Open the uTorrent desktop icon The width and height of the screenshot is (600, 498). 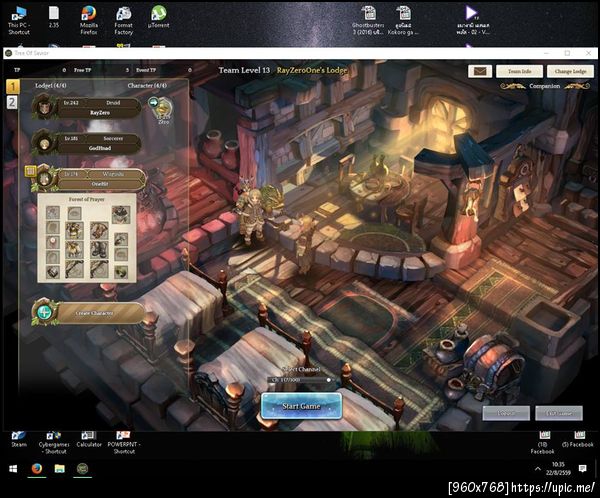click(158, 17)
